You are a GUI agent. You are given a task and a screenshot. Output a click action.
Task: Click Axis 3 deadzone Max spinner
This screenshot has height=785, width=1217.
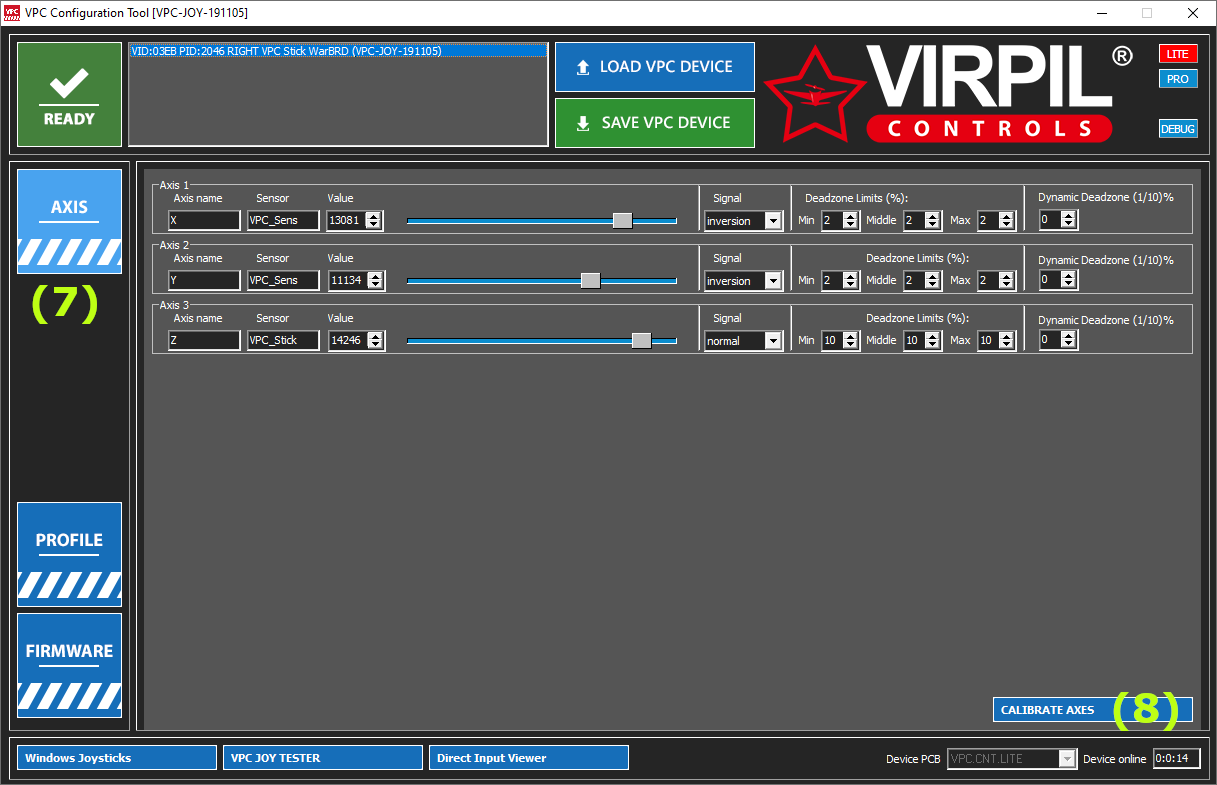pyautogui.click(x=997, y=341)
